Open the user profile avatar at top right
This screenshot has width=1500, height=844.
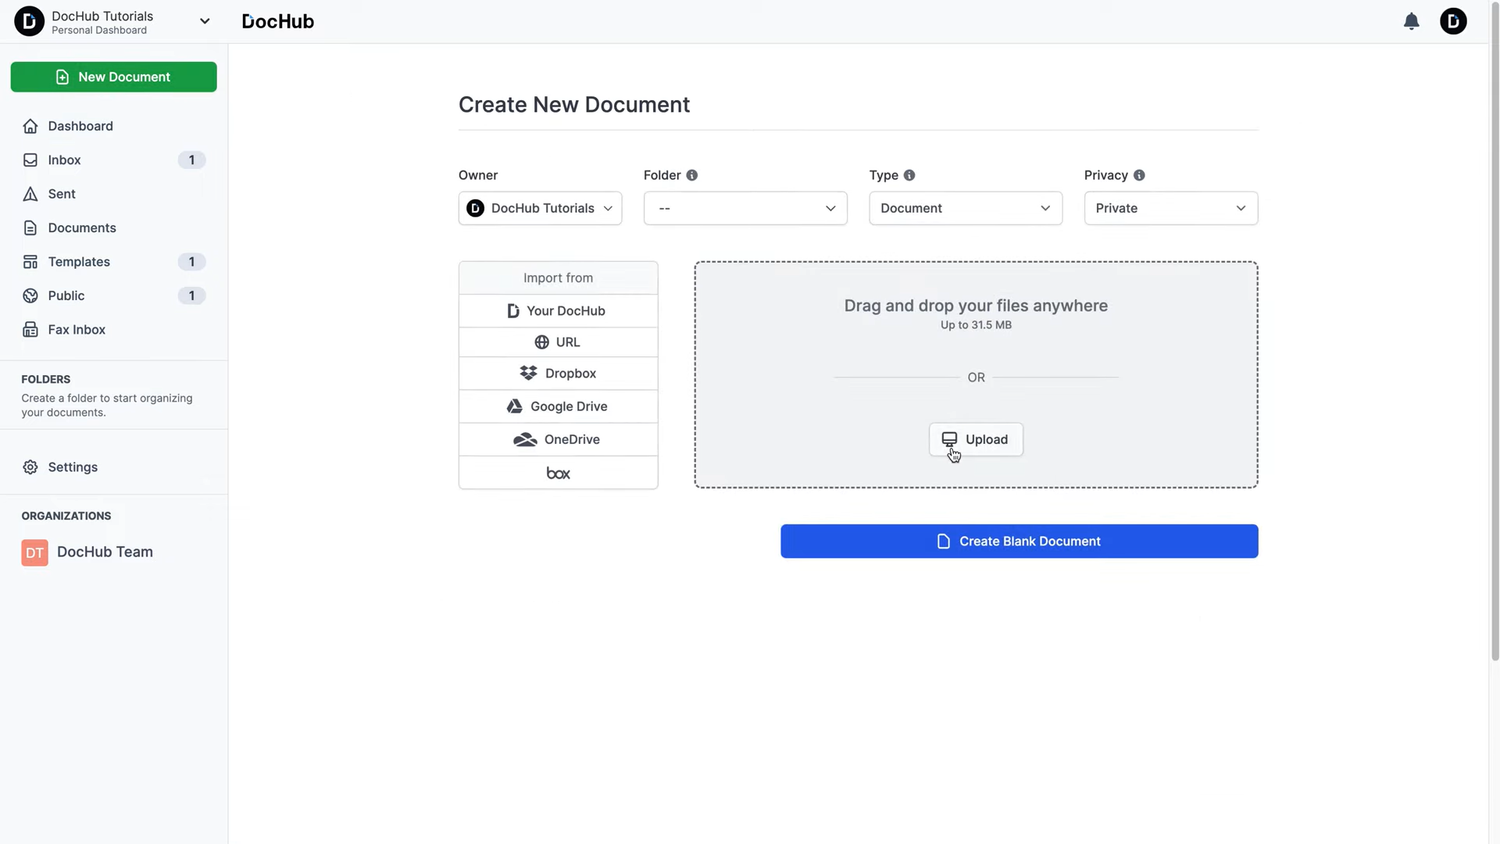point(1453,21)
